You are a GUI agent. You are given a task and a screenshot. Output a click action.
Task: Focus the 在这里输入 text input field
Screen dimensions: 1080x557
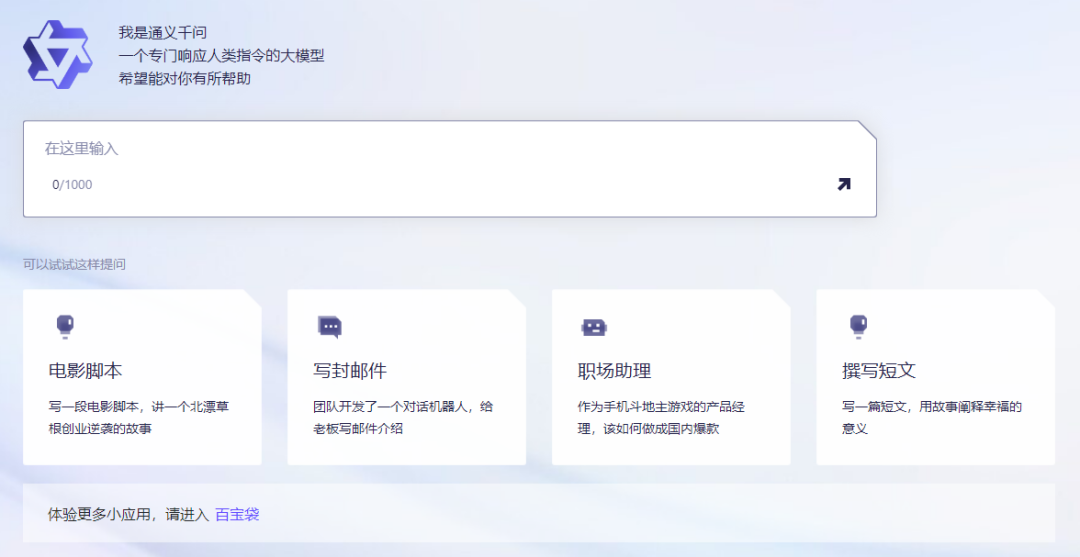430,149
